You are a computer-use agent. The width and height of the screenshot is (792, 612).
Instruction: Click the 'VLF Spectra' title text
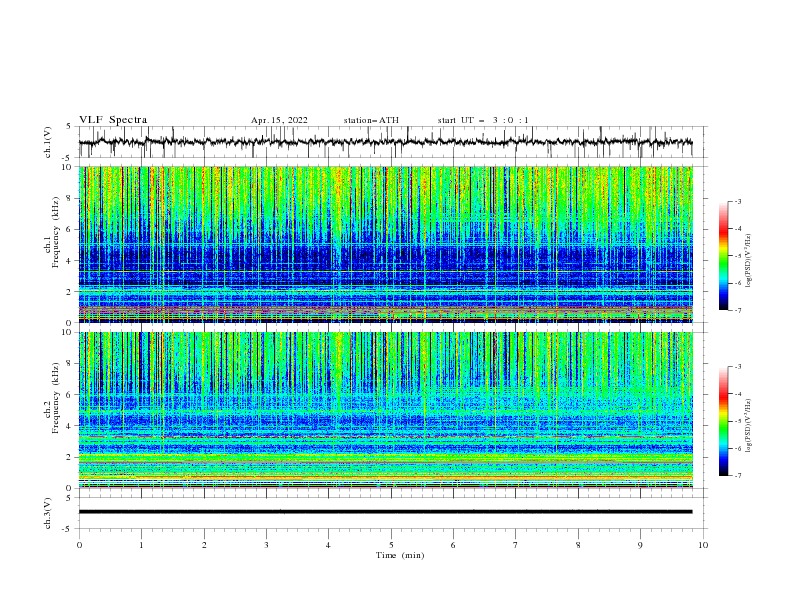click(x=113, y=120)
